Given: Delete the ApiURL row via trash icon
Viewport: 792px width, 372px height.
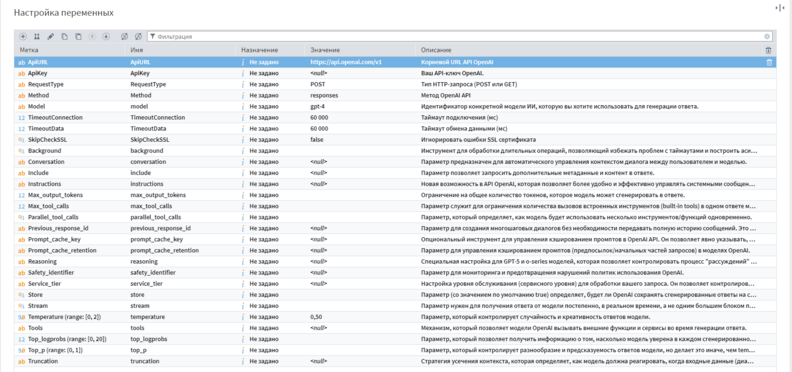Looking at the screenshot, I should coord(769,62).
